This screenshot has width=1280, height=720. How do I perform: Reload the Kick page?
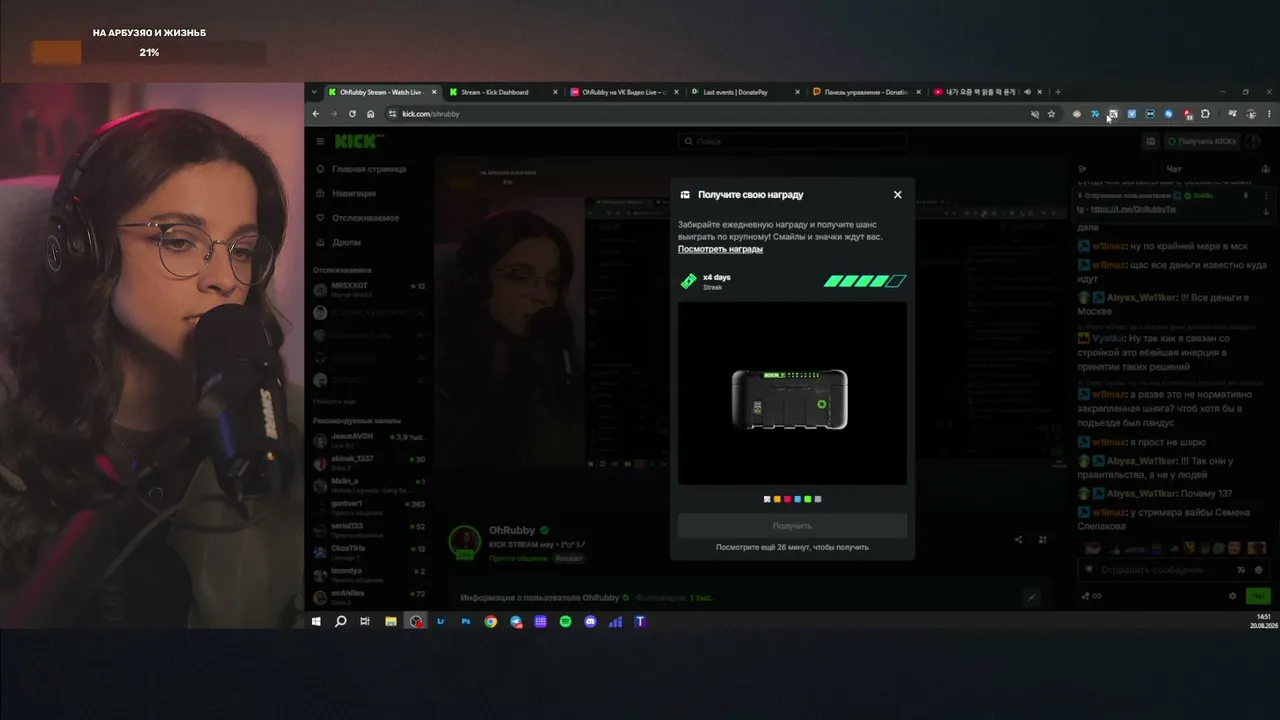point(352,114)
